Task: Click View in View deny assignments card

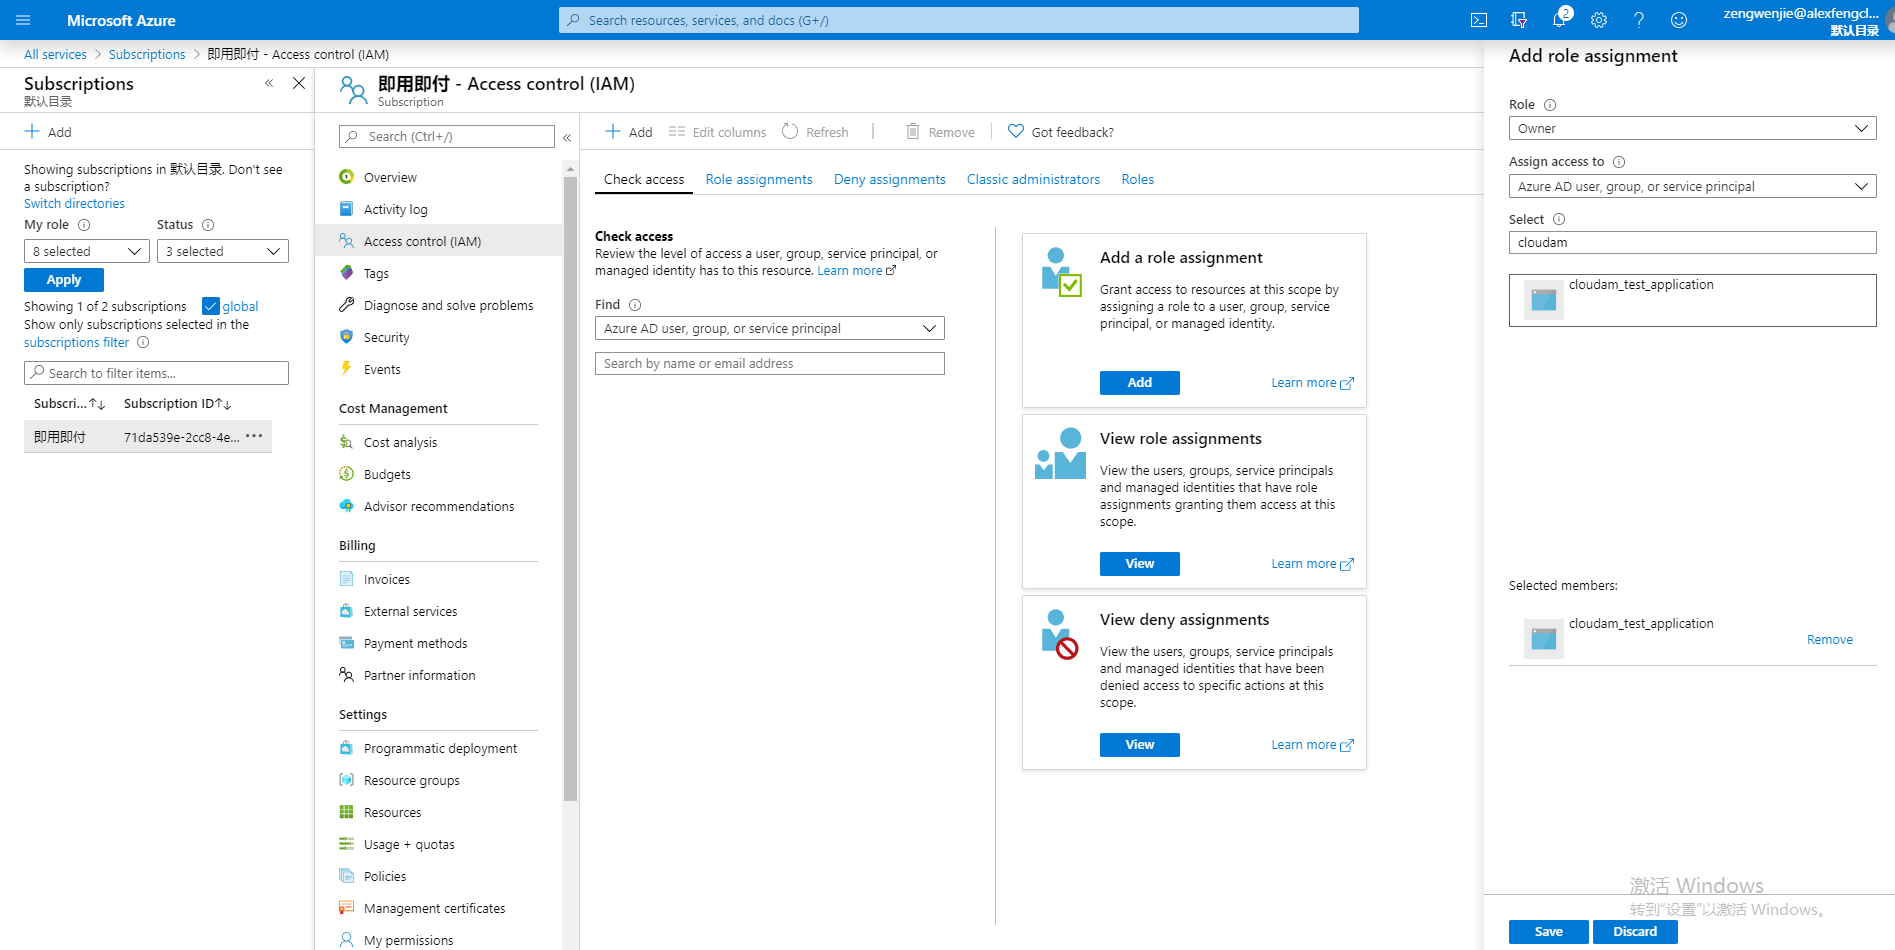Action: point(1140,745)
